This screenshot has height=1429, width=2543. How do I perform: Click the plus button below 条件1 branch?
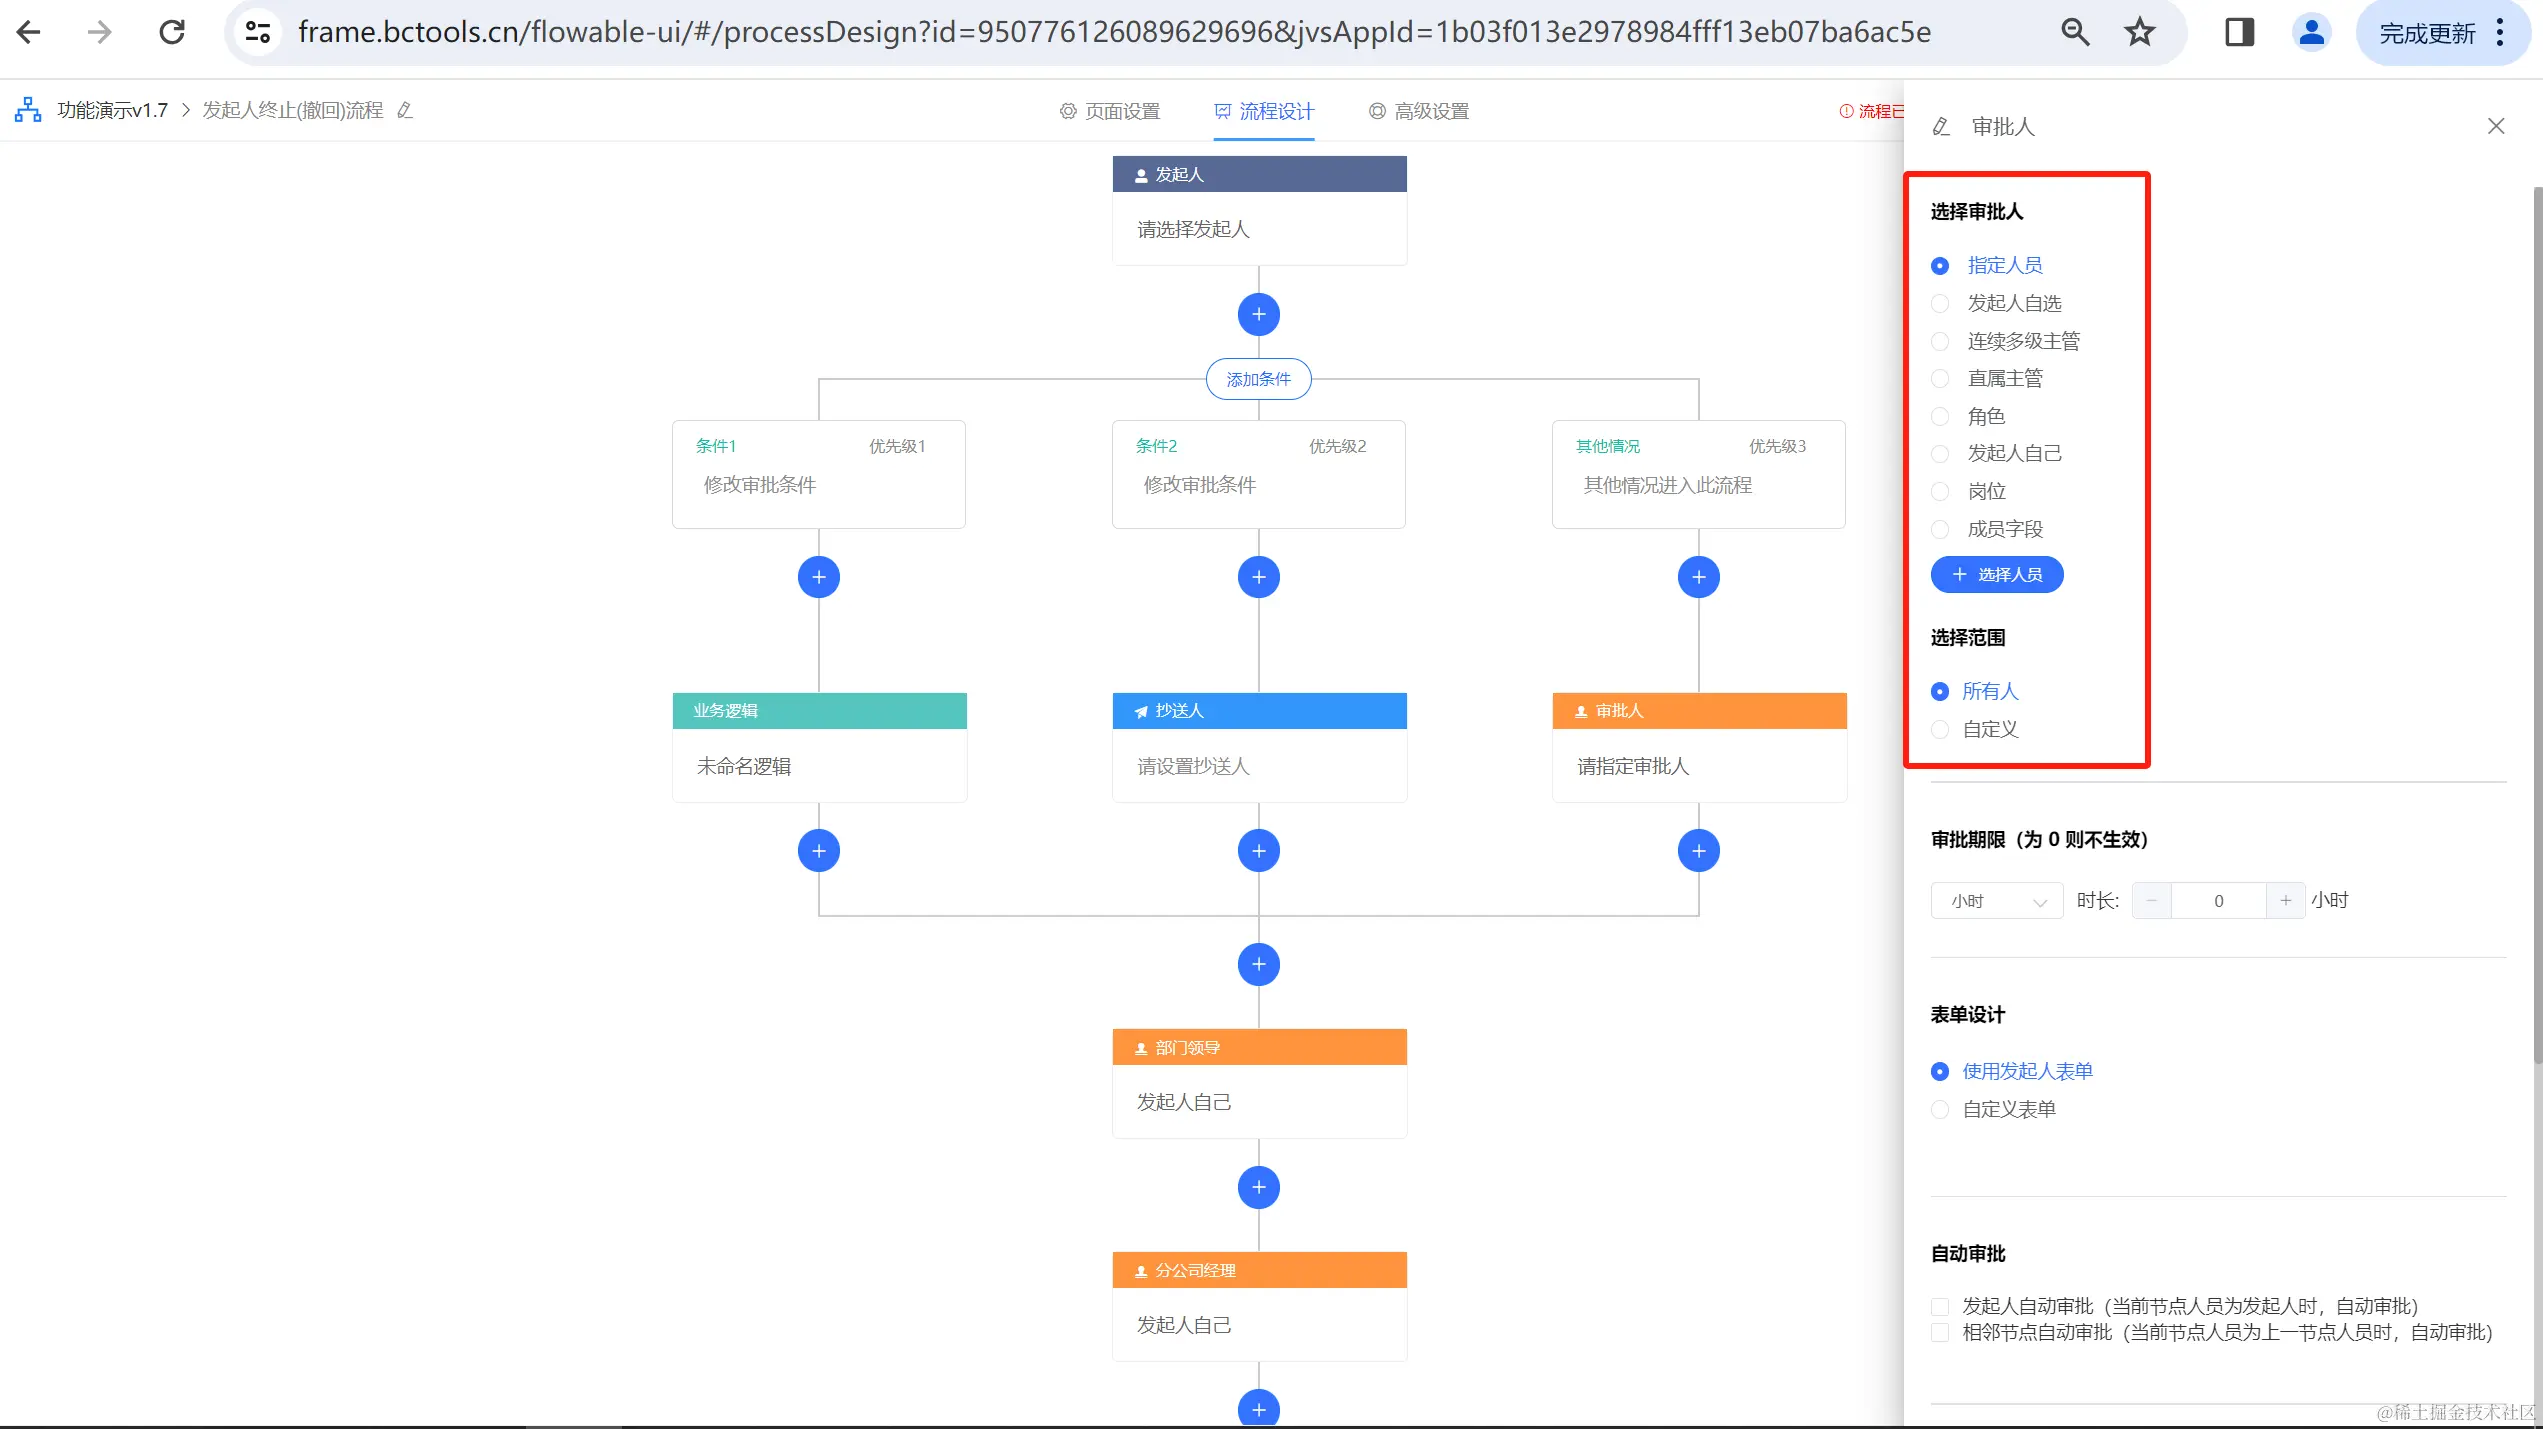pyautogui.click(x=818, y=577)
